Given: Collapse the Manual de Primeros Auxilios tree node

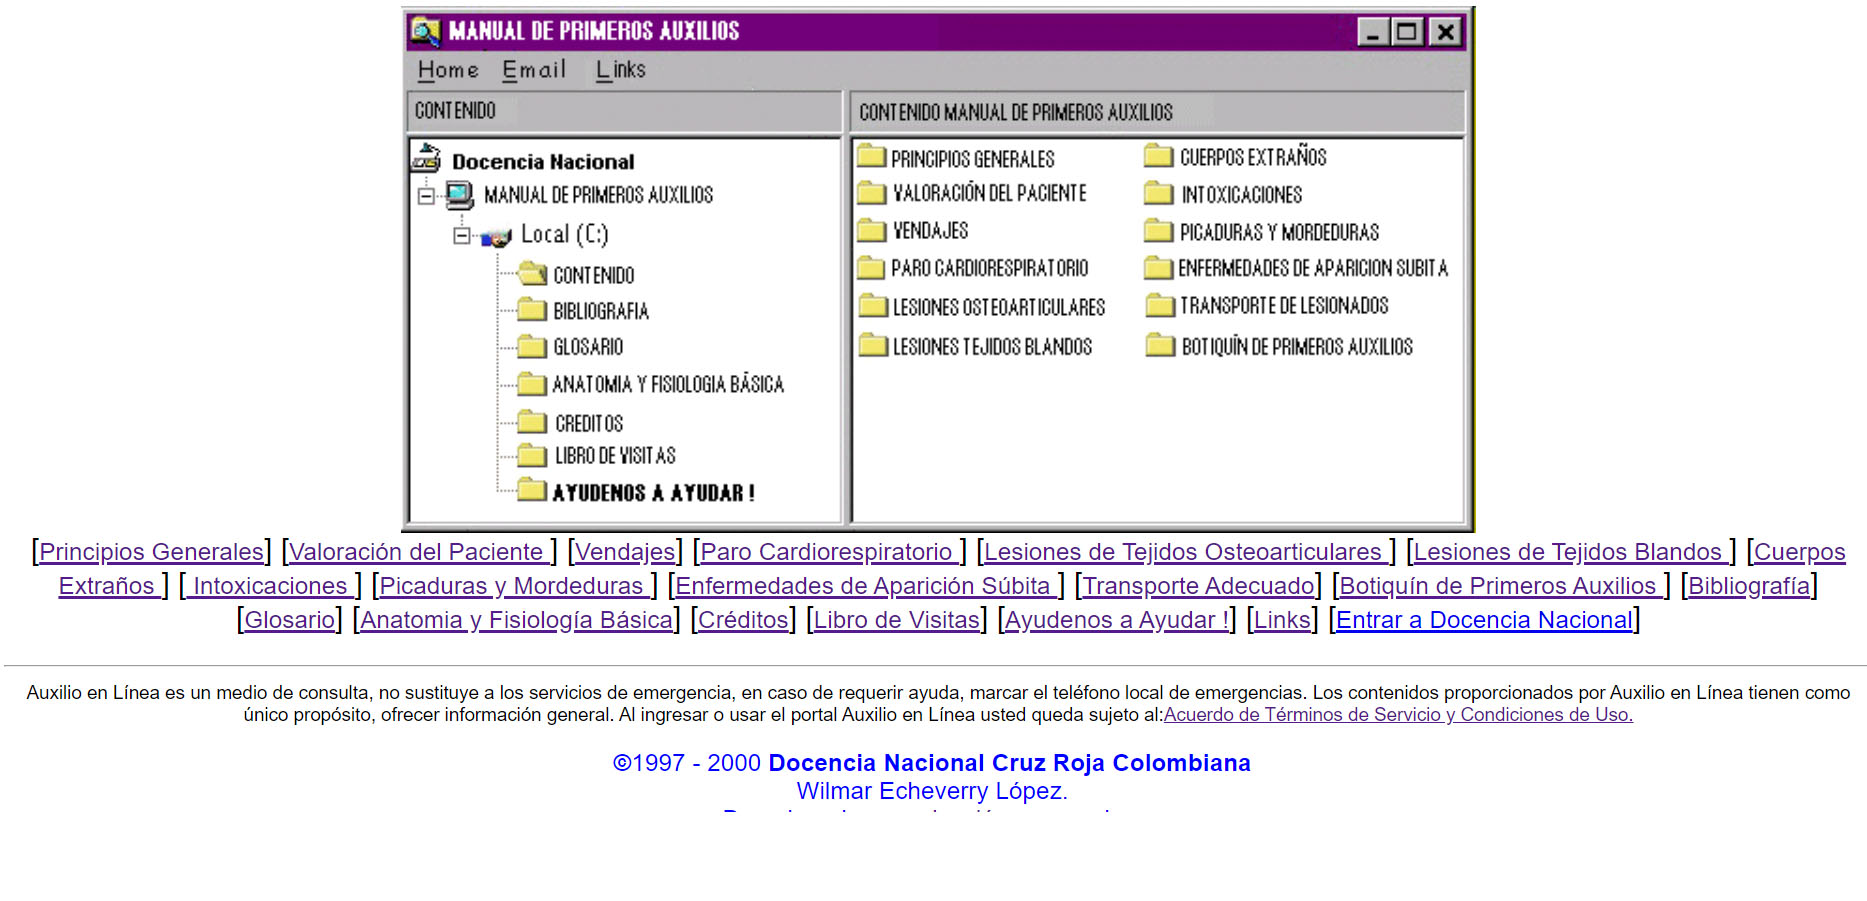Looking at the screenshot, I should click(x=426, y=196).
